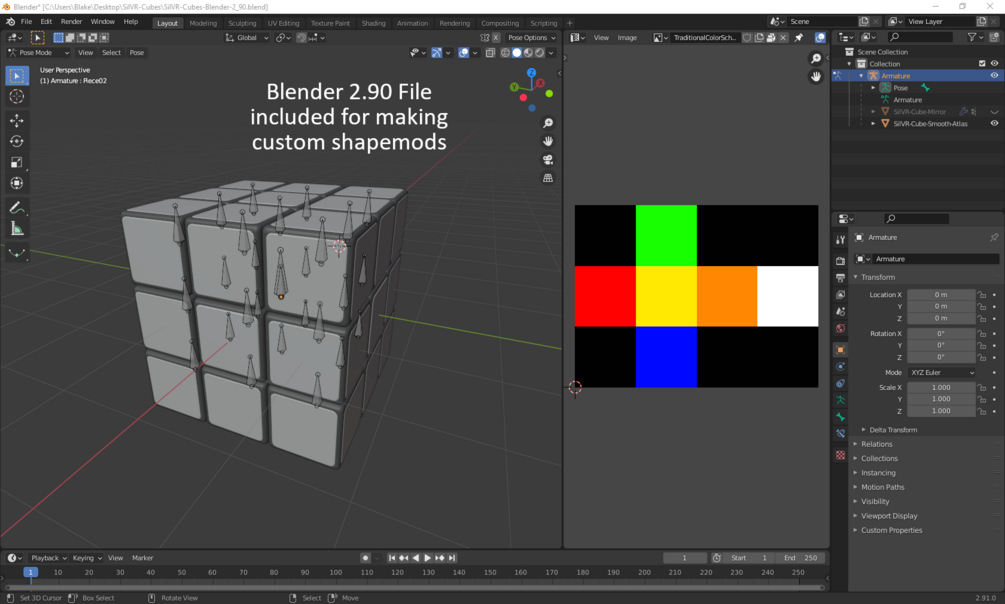Activate the 3D Cursor tool
The width and height of the screenshot is (1005, 604).
tap(17, 97)
